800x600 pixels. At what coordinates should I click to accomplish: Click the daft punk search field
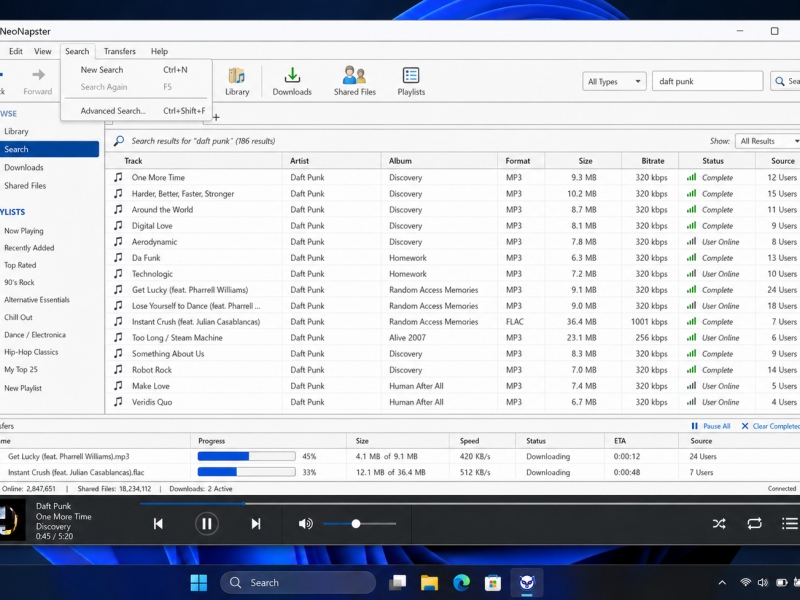[x=707, y=81]
